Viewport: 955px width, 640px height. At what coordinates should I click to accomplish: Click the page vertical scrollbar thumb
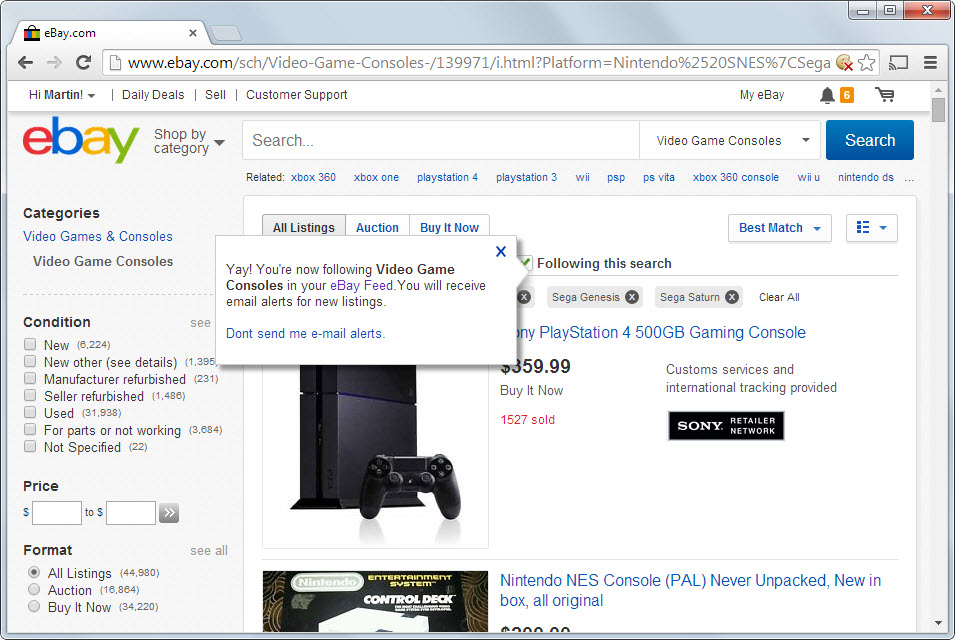[x=938, y=110]
